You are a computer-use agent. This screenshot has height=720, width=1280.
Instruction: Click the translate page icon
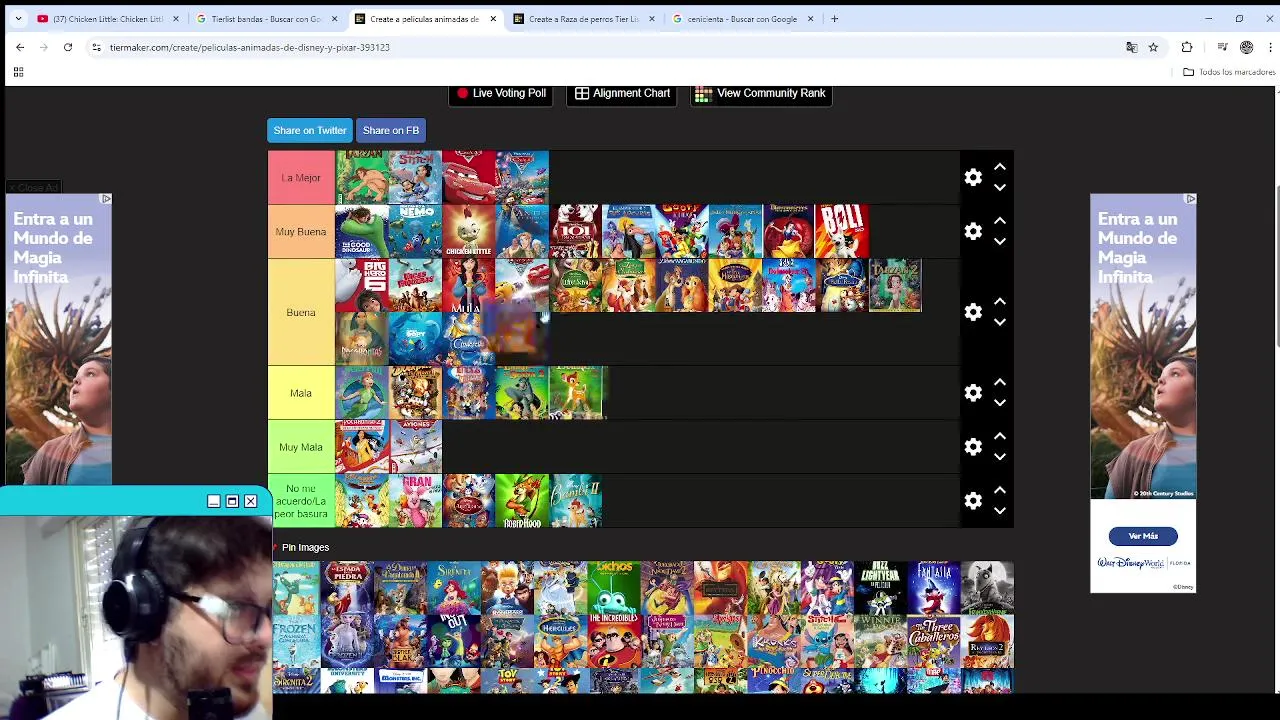point(1131,47)
